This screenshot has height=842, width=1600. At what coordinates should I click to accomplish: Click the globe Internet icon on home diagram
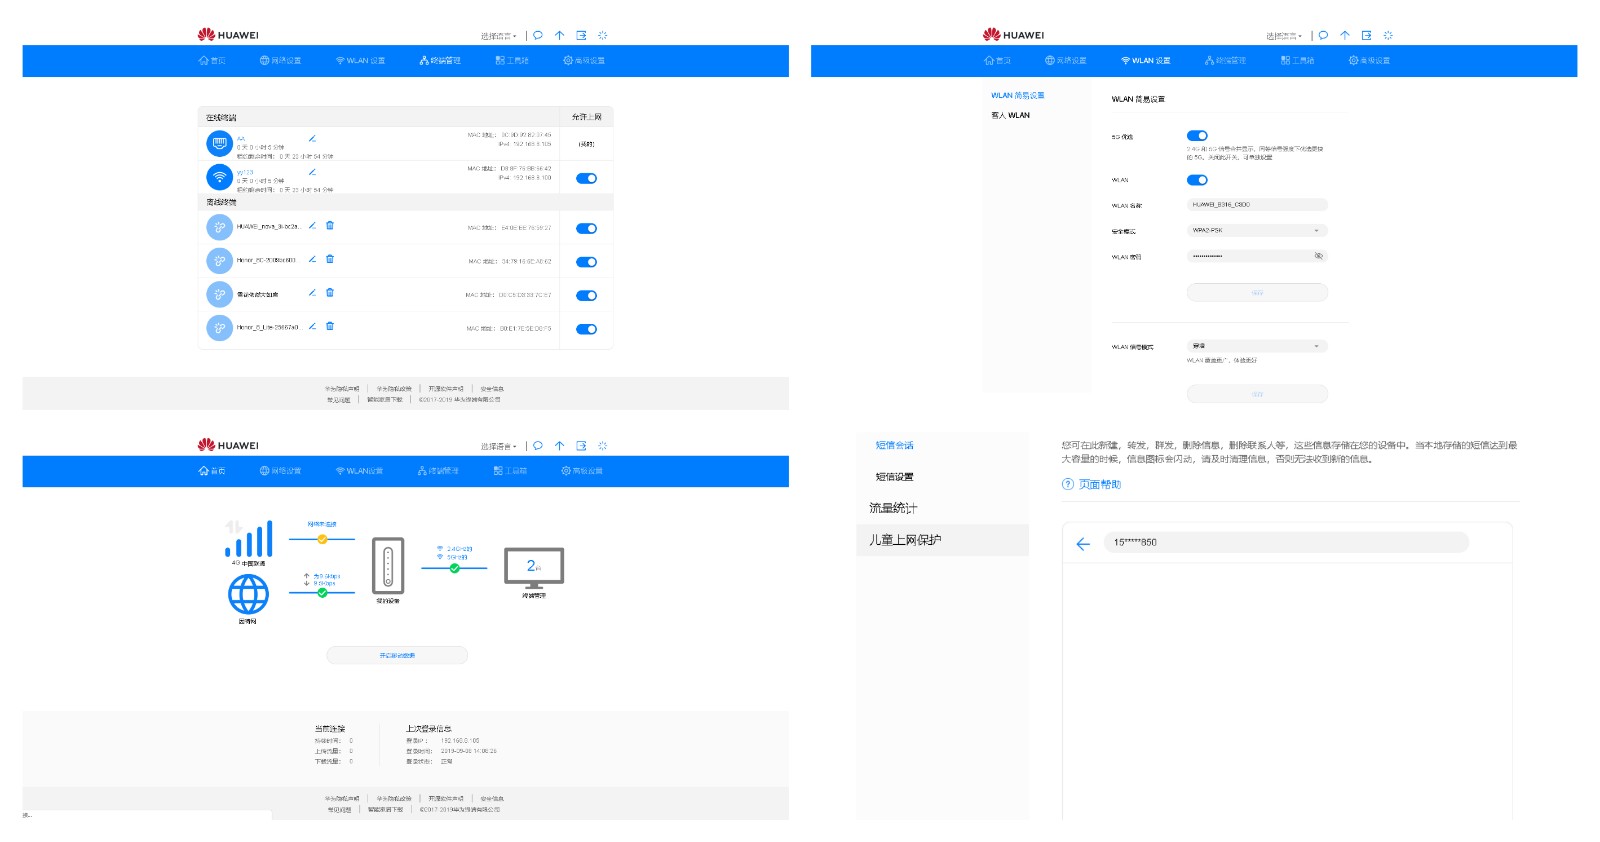click(x=248, y=595)
